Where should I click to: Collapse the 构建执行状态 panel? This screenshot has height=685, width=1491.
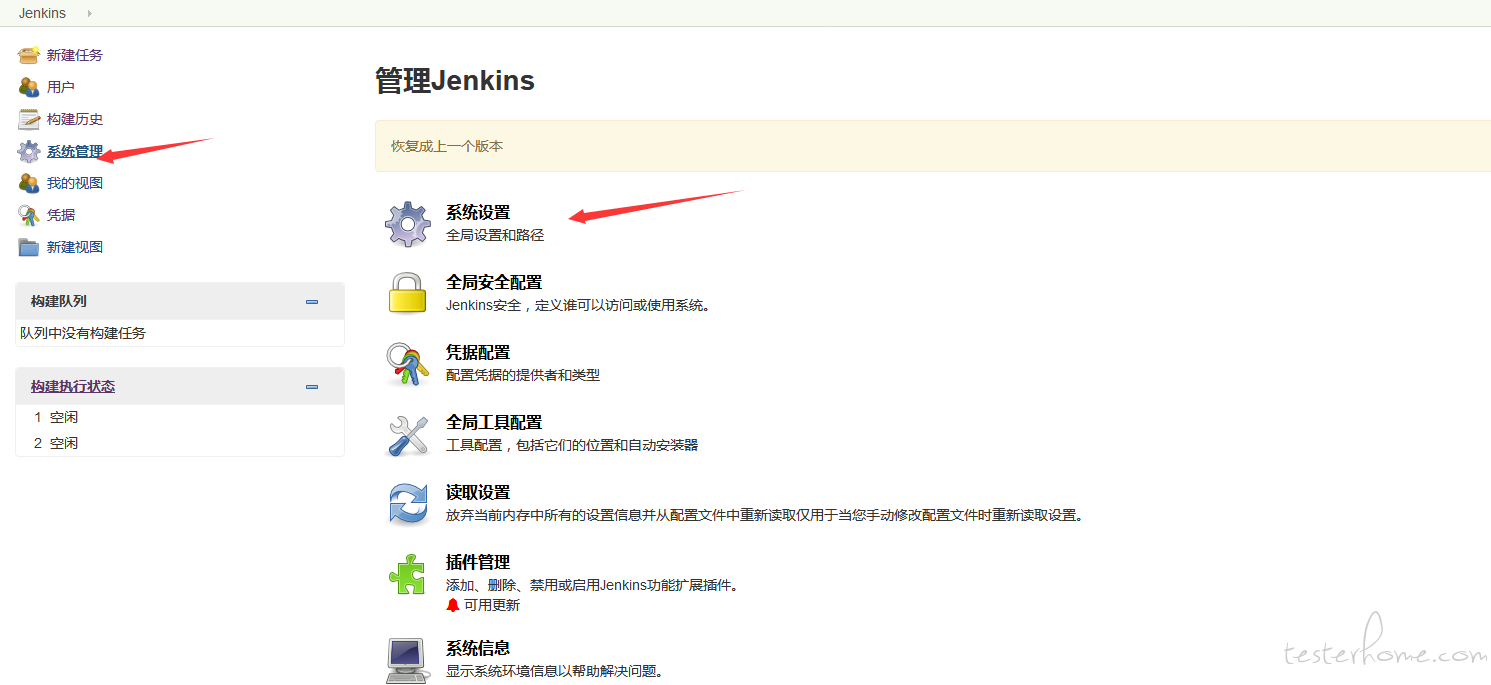pos(312,386)
